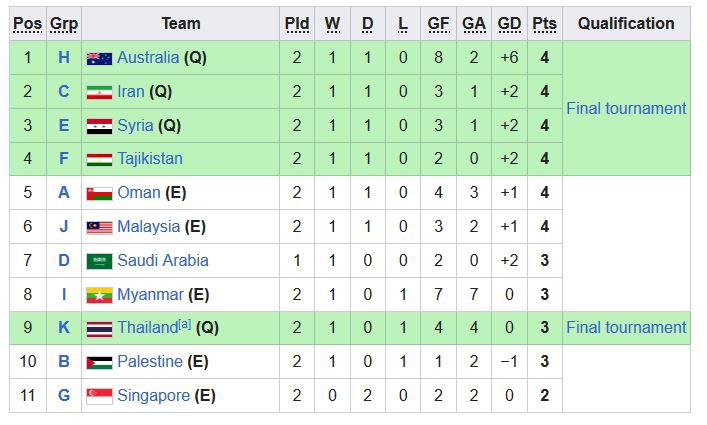707x425 pixels.
Task: Click the Tajikistan flag icon
Action: point(99,159)
